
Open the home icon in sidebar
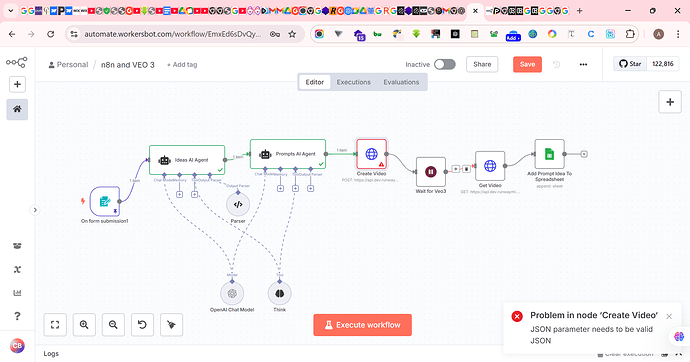point(17,109)
